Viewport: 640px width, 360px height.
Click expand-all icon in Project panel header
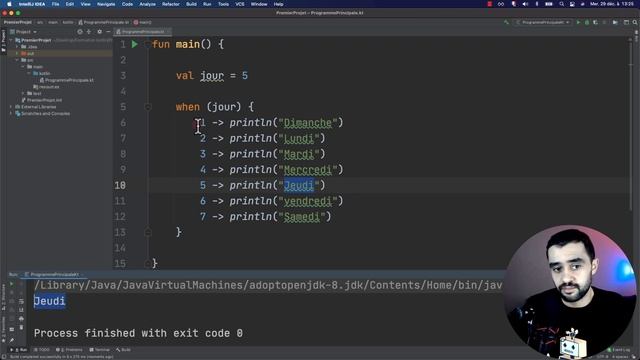point(89,31)
